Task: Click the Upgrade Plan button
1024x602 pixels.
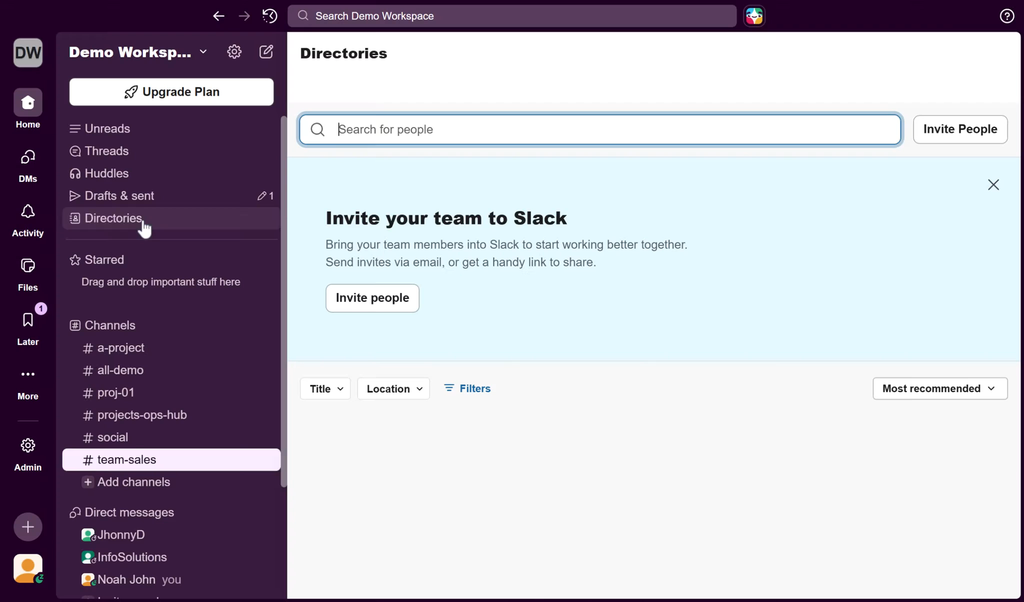Action: point(171,92)
